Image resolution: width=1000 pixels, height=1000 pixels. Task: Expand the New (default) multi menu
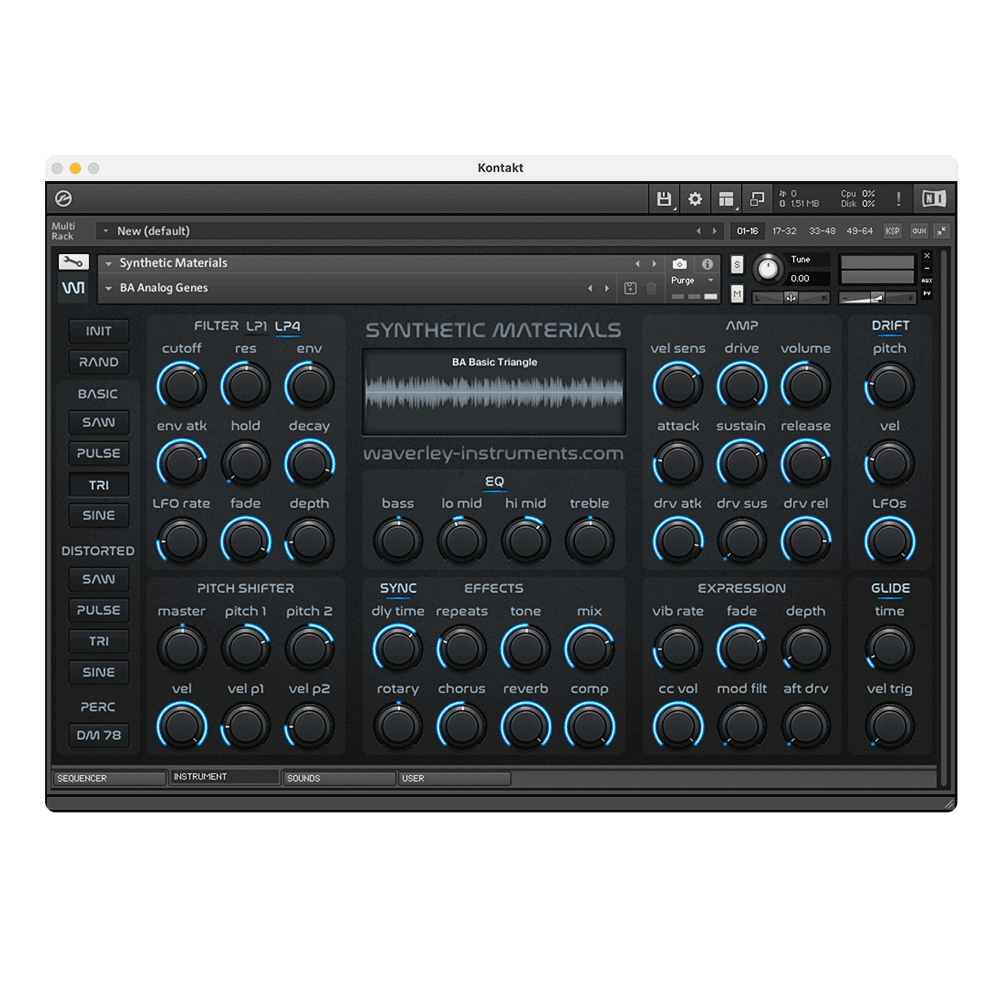[106, 231]
